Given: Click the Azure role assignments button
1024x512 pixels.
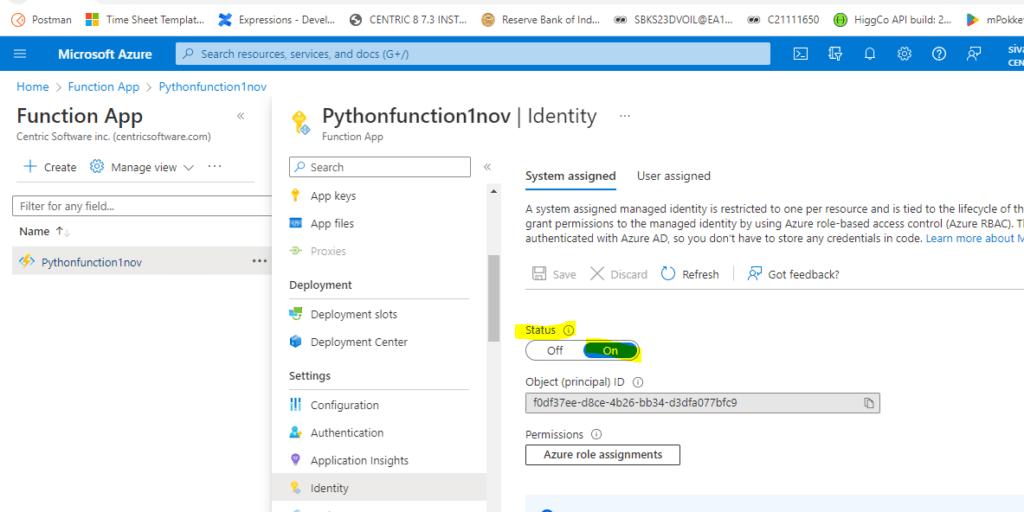Looking at the screenshot, I should click(x=602, y=455).
